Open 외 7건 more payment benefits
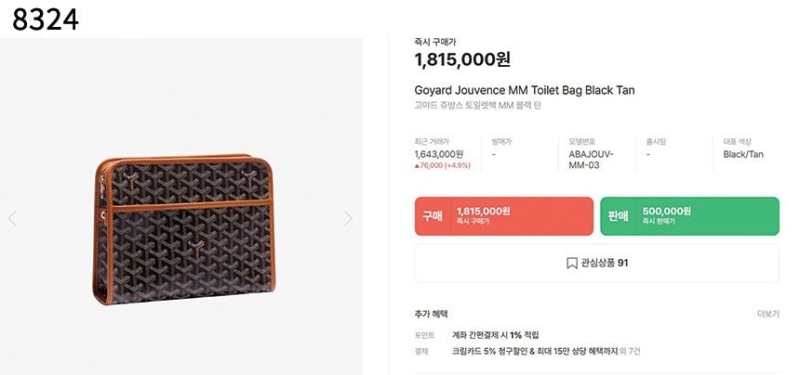The height and width of the screenshot is (375, 800). [x=630, y=351]
